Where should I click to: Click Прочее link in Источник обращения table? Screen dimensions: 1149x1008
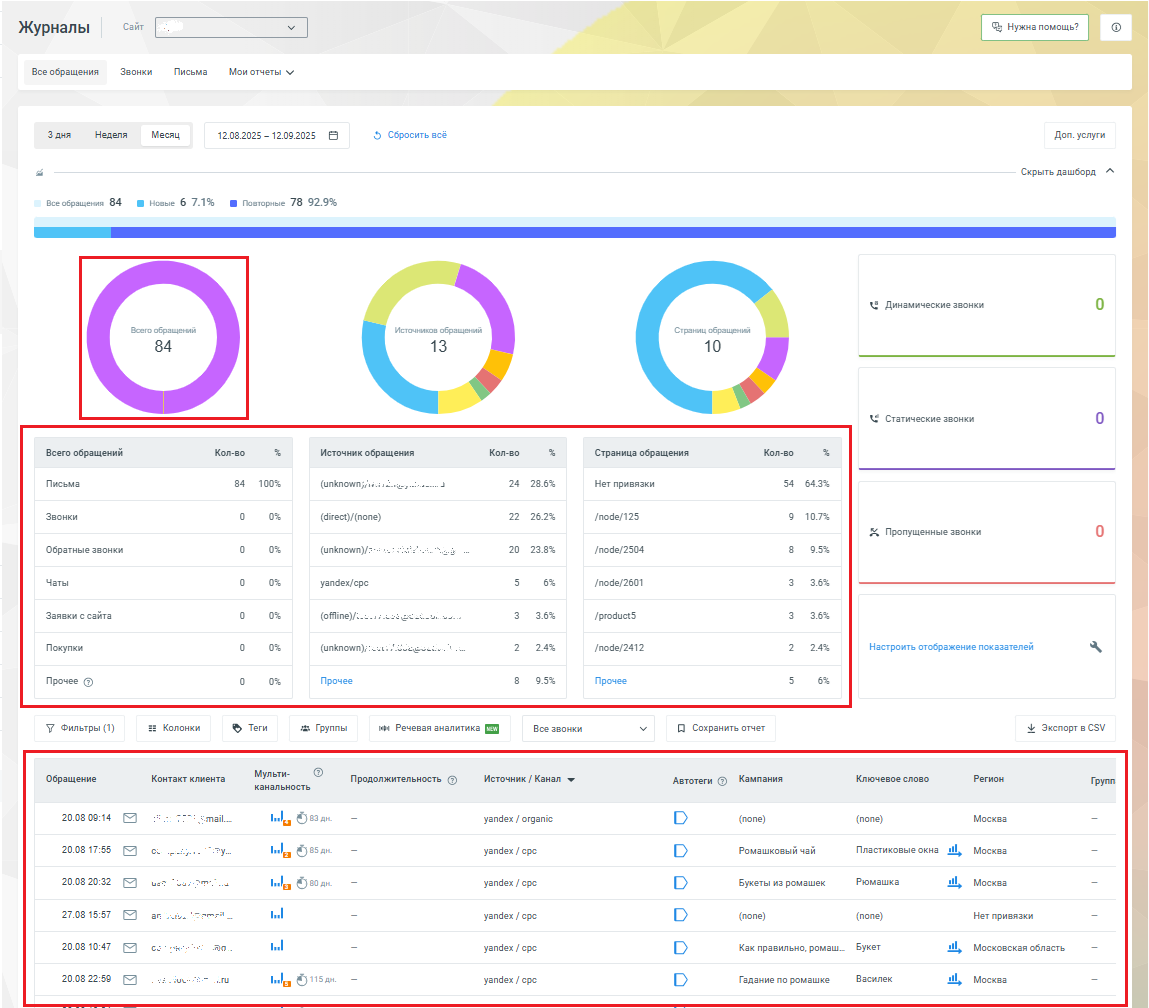(x=336, y=681)
